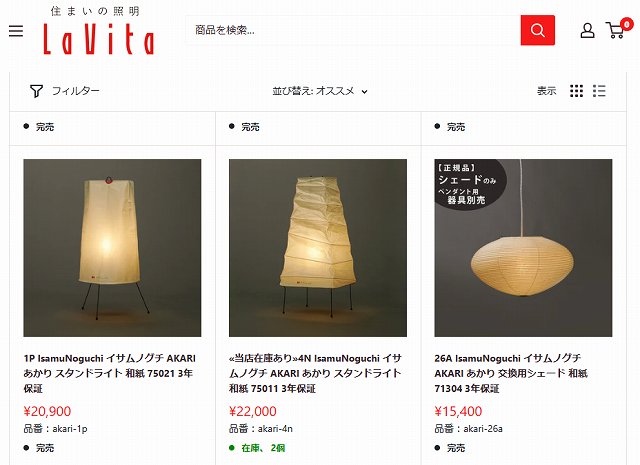Expand the 並び替え: オススメ sort dropdown
The image size is (640, 465).
320,91
